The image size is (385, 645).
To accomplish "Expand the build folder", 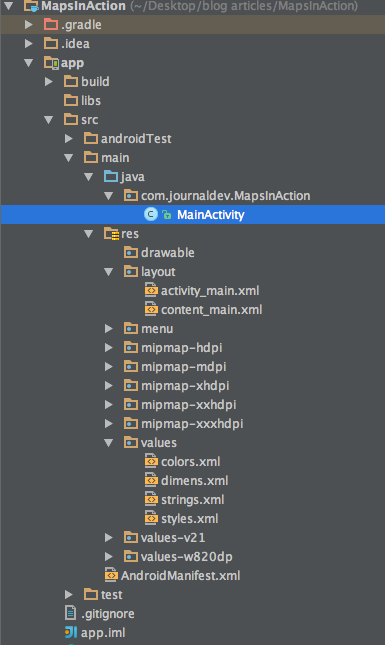I will point(49,81).
